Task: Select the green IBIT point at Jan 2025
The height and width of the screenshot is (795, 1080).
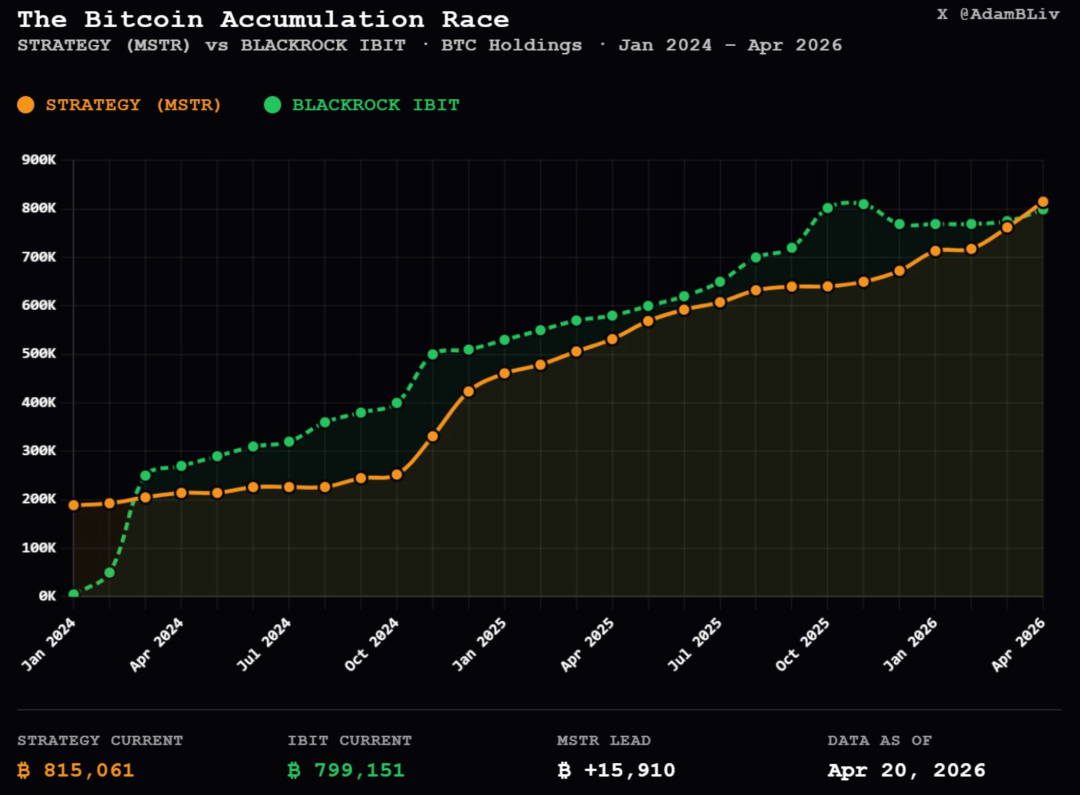Action: (504, 340)
